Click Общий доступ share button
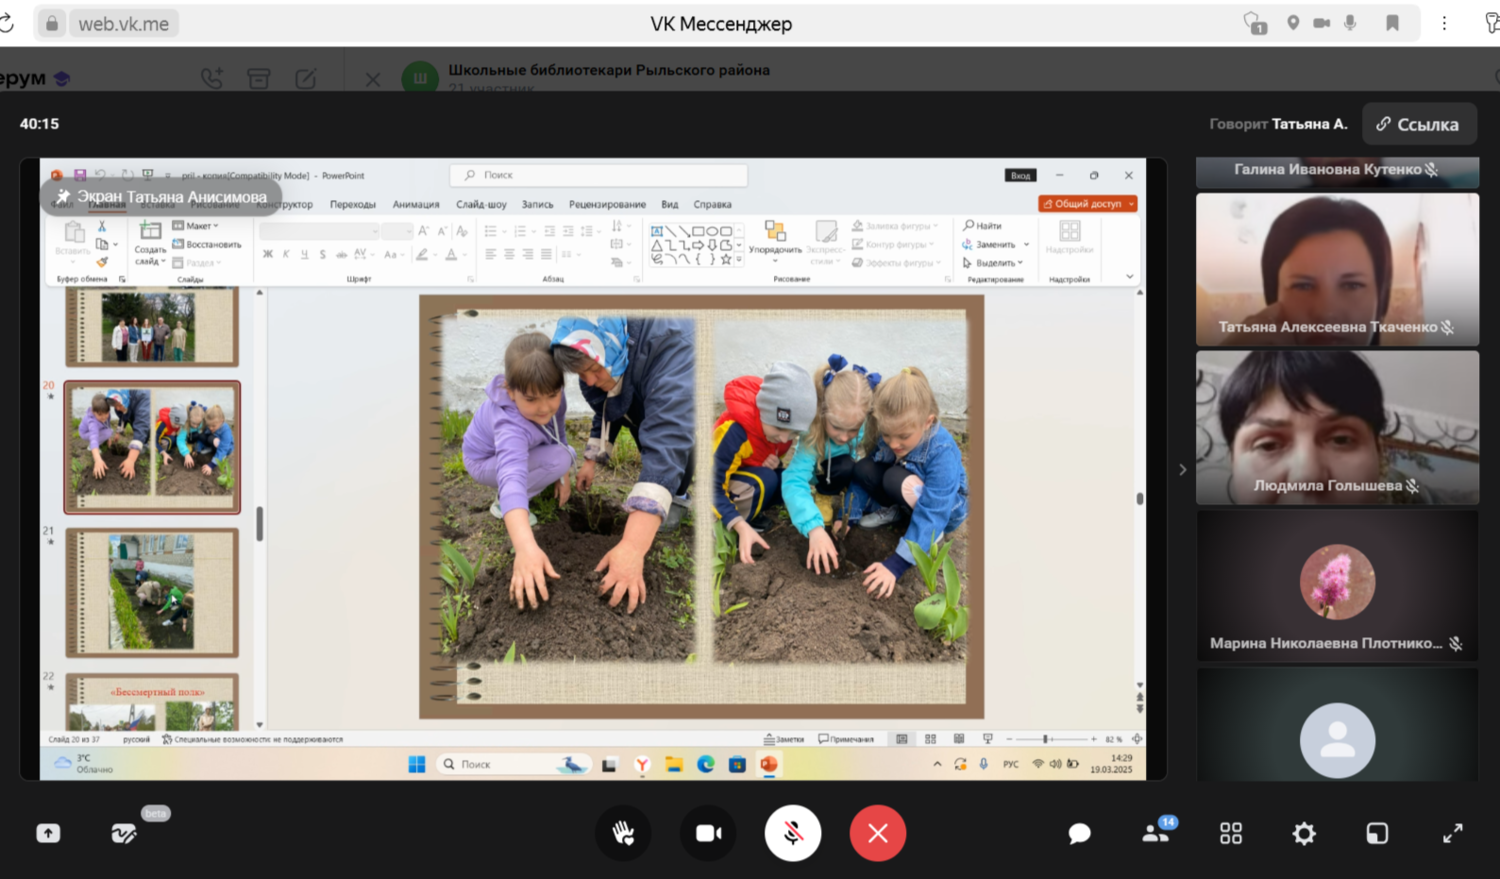1500x879 pixels. (x=1088, y=204)
